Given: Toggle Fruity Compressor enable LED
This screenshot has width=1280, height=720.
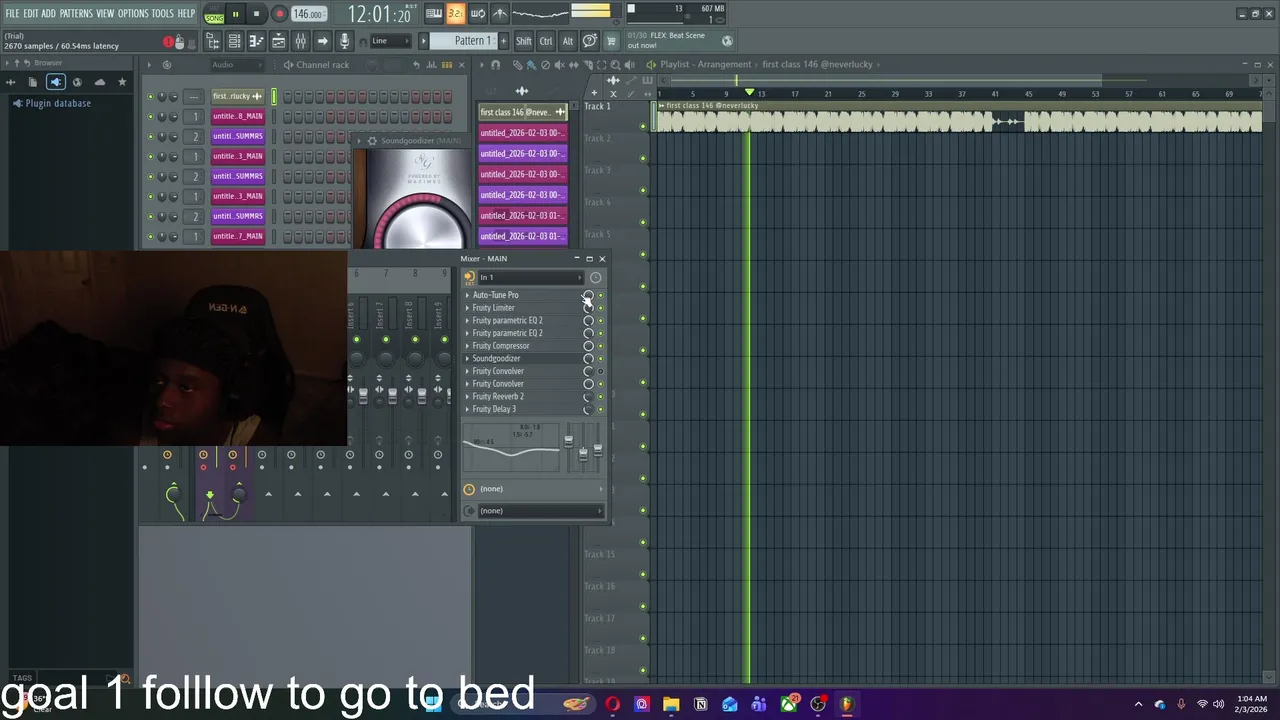Looking at the screenshot, I should click(600, 346).
